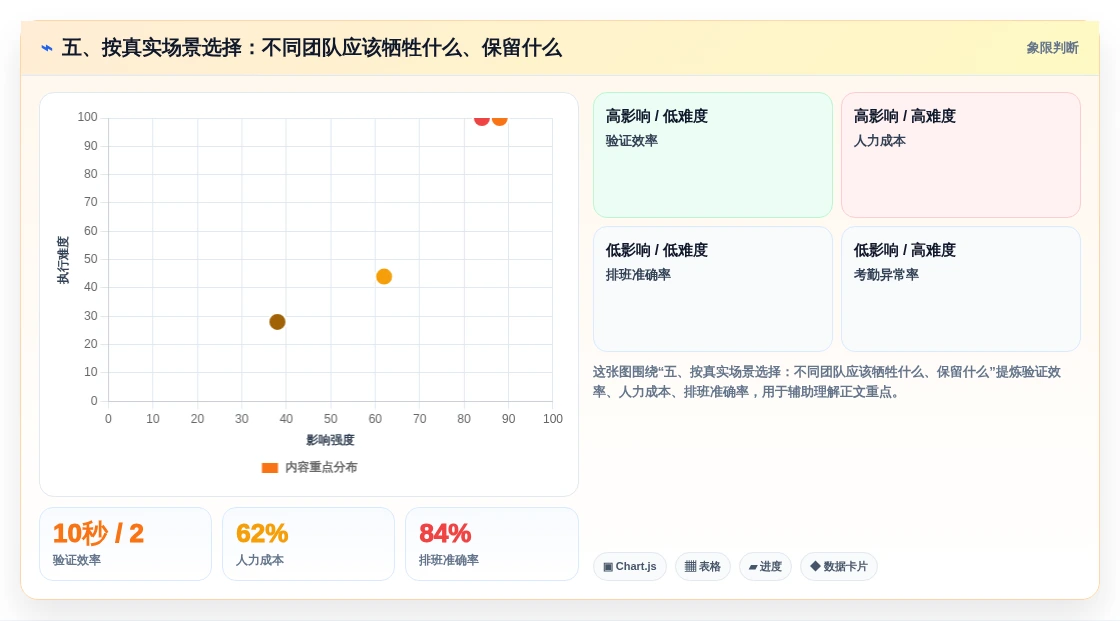This screenshot has height=621, width=1120.
Task: Click 验证效率 text in green quadrant card
Action: pyautogui.click(x=631, y=141)
